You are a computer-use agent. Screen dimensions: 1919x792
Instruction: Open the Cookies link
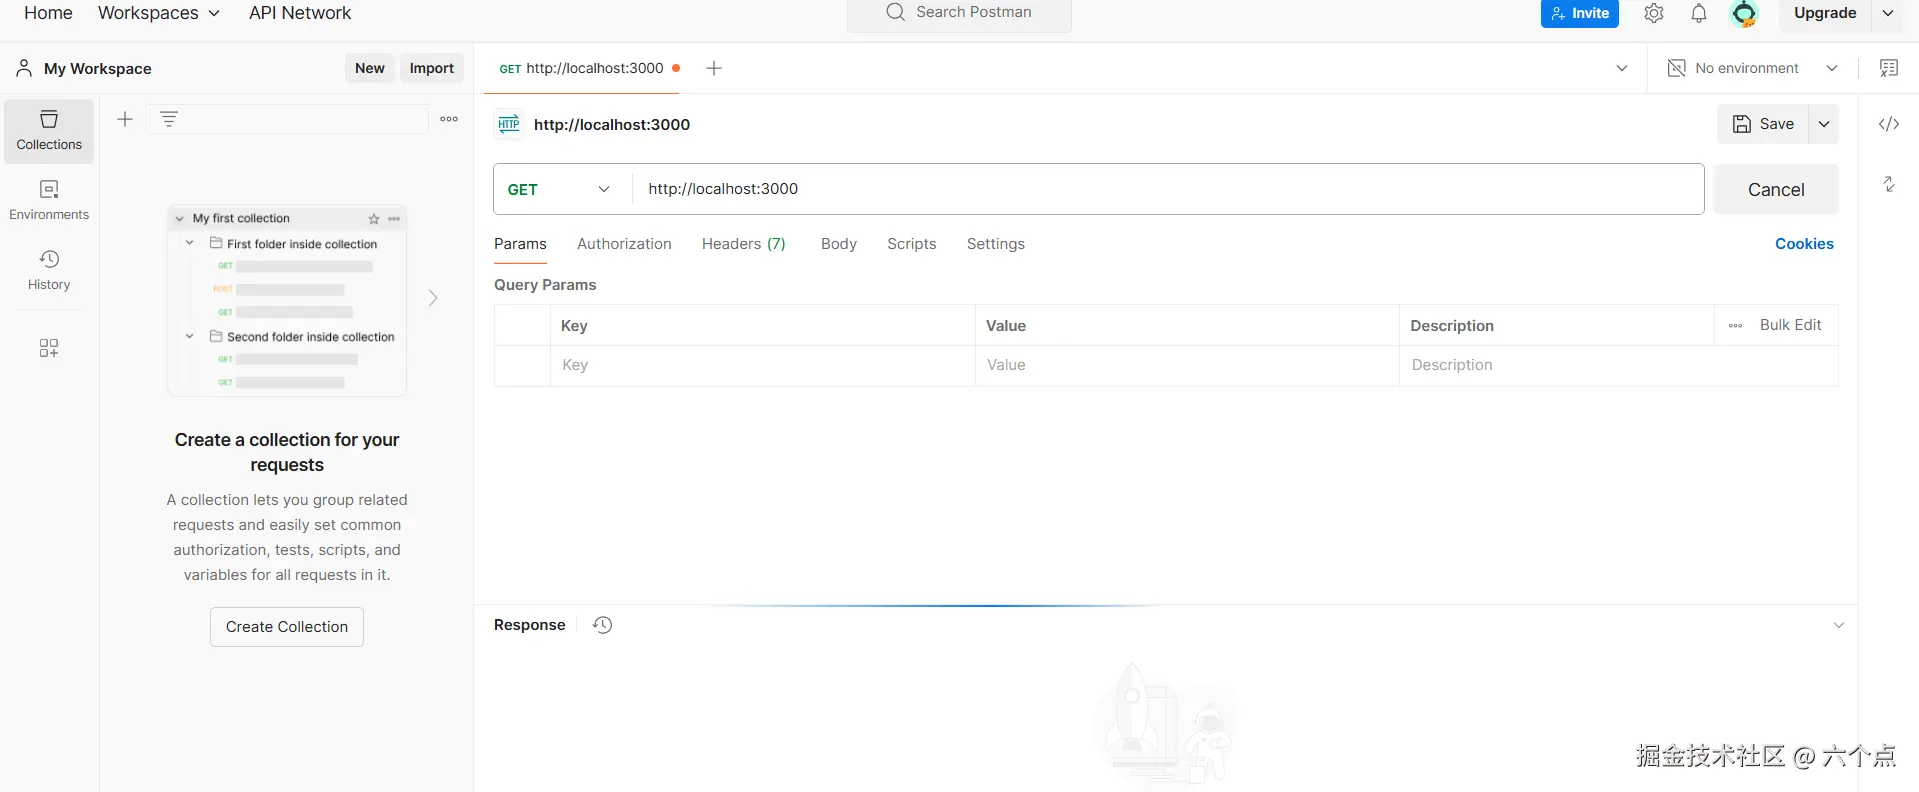[x=1804, y=244]
